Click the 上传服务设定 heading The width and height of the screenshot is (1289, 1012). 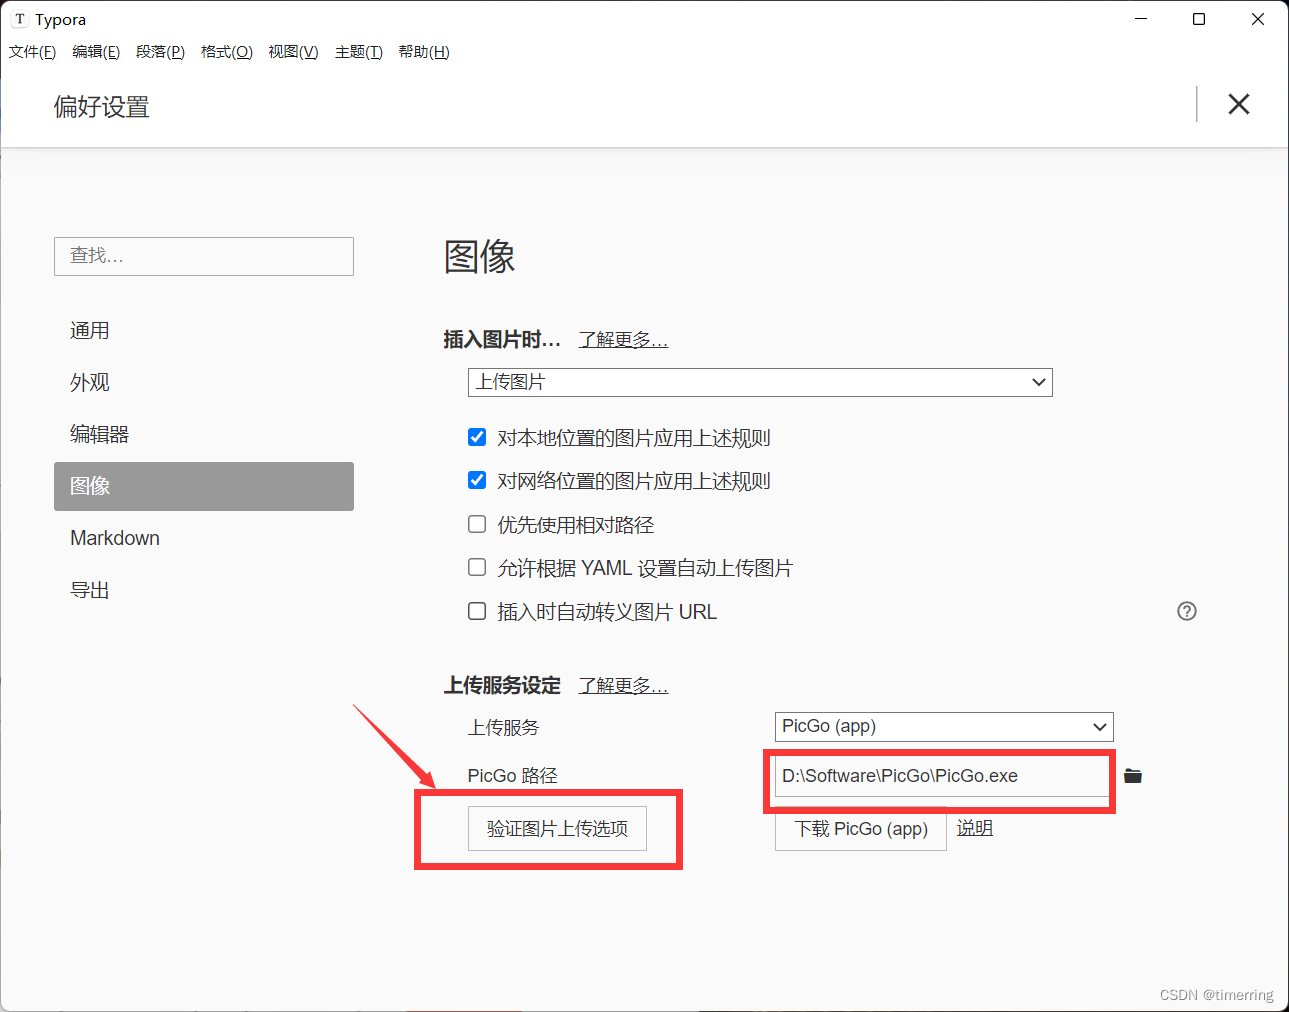click(x=503, y=686)
